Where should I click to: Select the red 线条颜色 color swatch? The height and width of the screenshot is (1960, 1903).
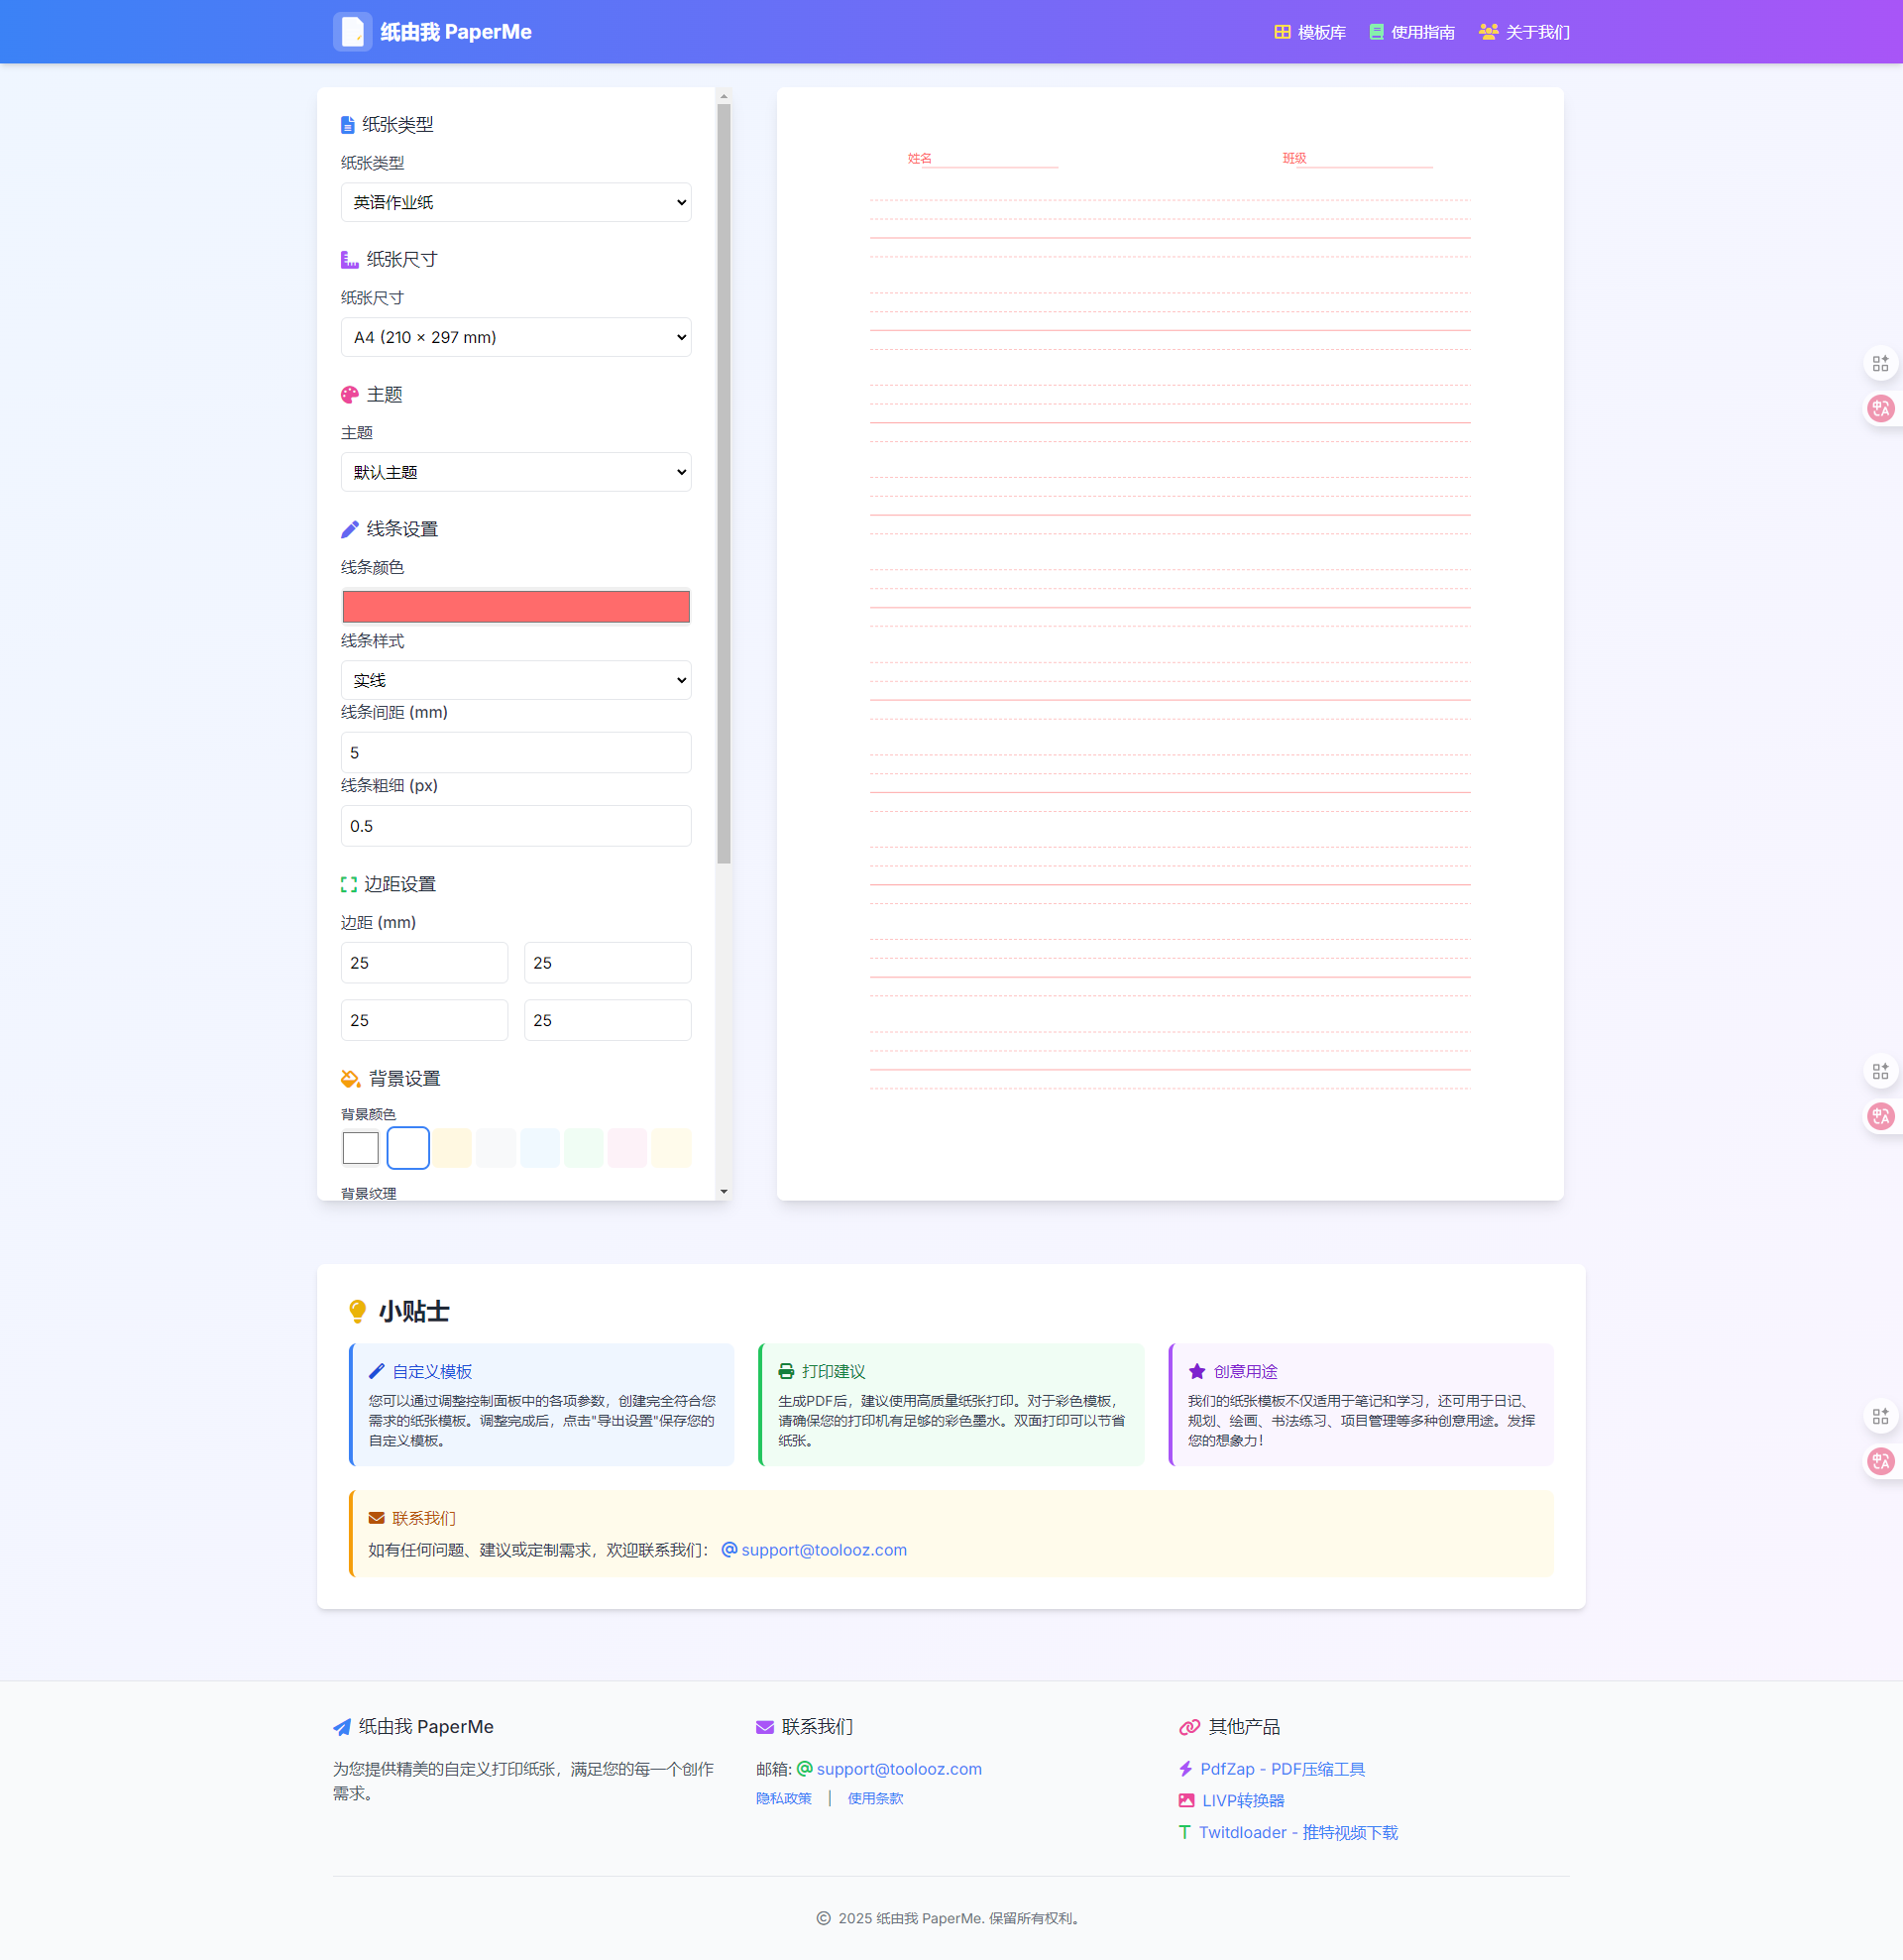pyautogui.click(x=515, y=606)
